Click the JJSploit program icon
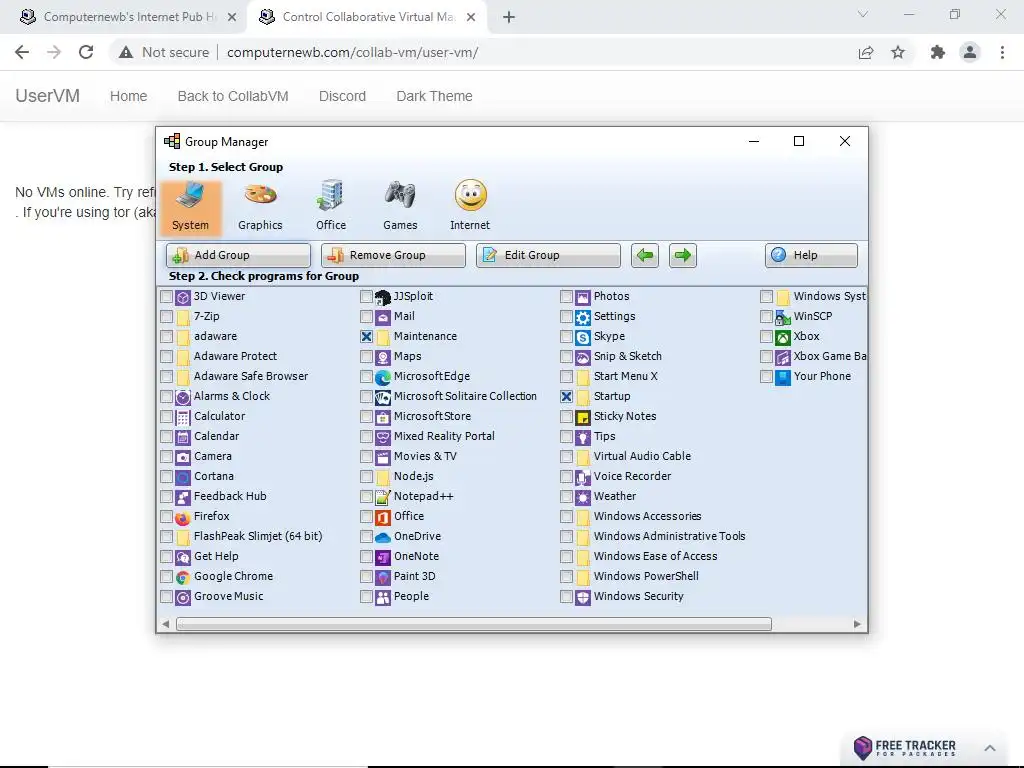The height and width of the screenshot is (768, 1024). tap(383, 297)
